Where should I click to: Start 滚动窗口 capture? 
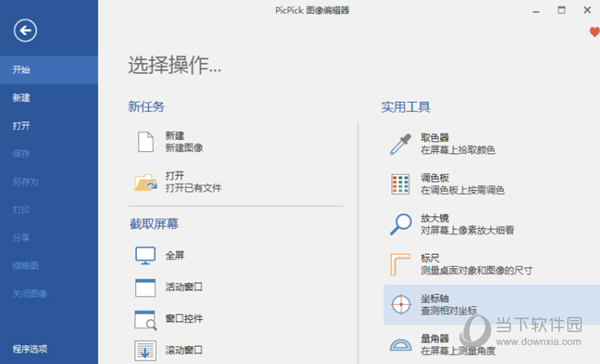pos(184,350)
